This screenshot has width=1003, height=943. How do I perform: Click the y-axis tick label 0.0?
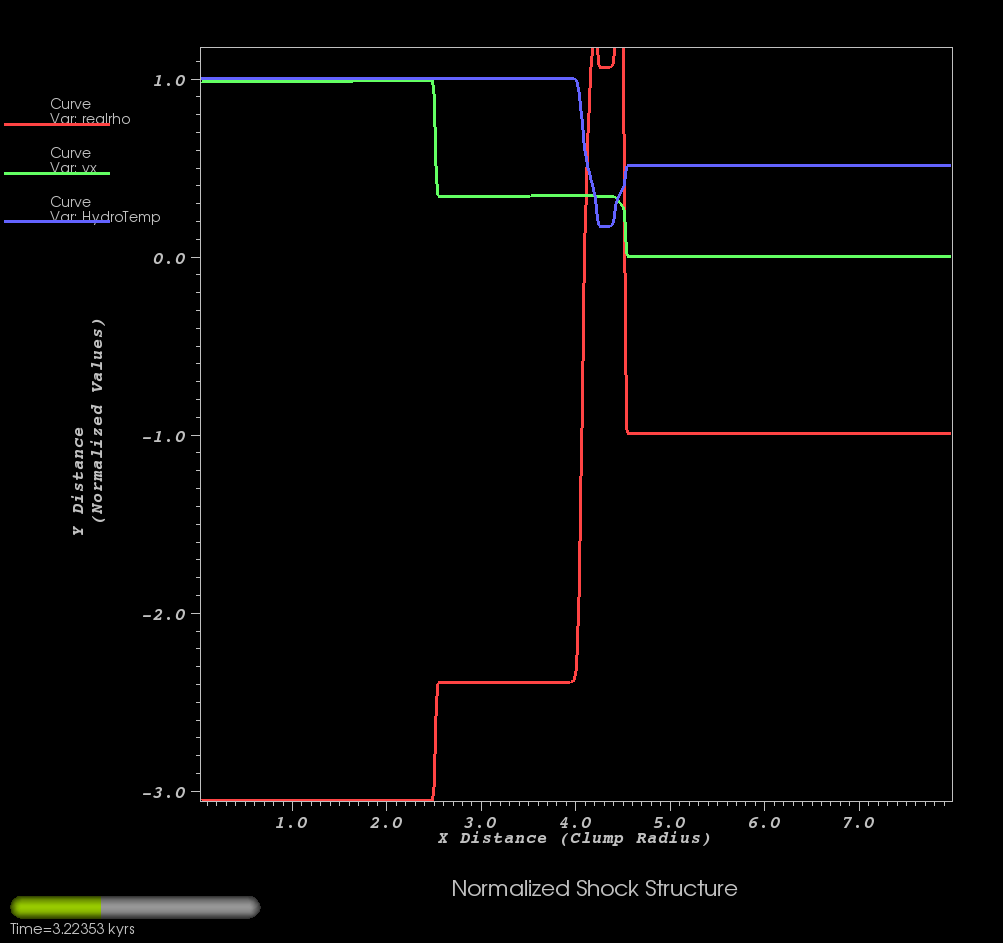pos(169,258)
